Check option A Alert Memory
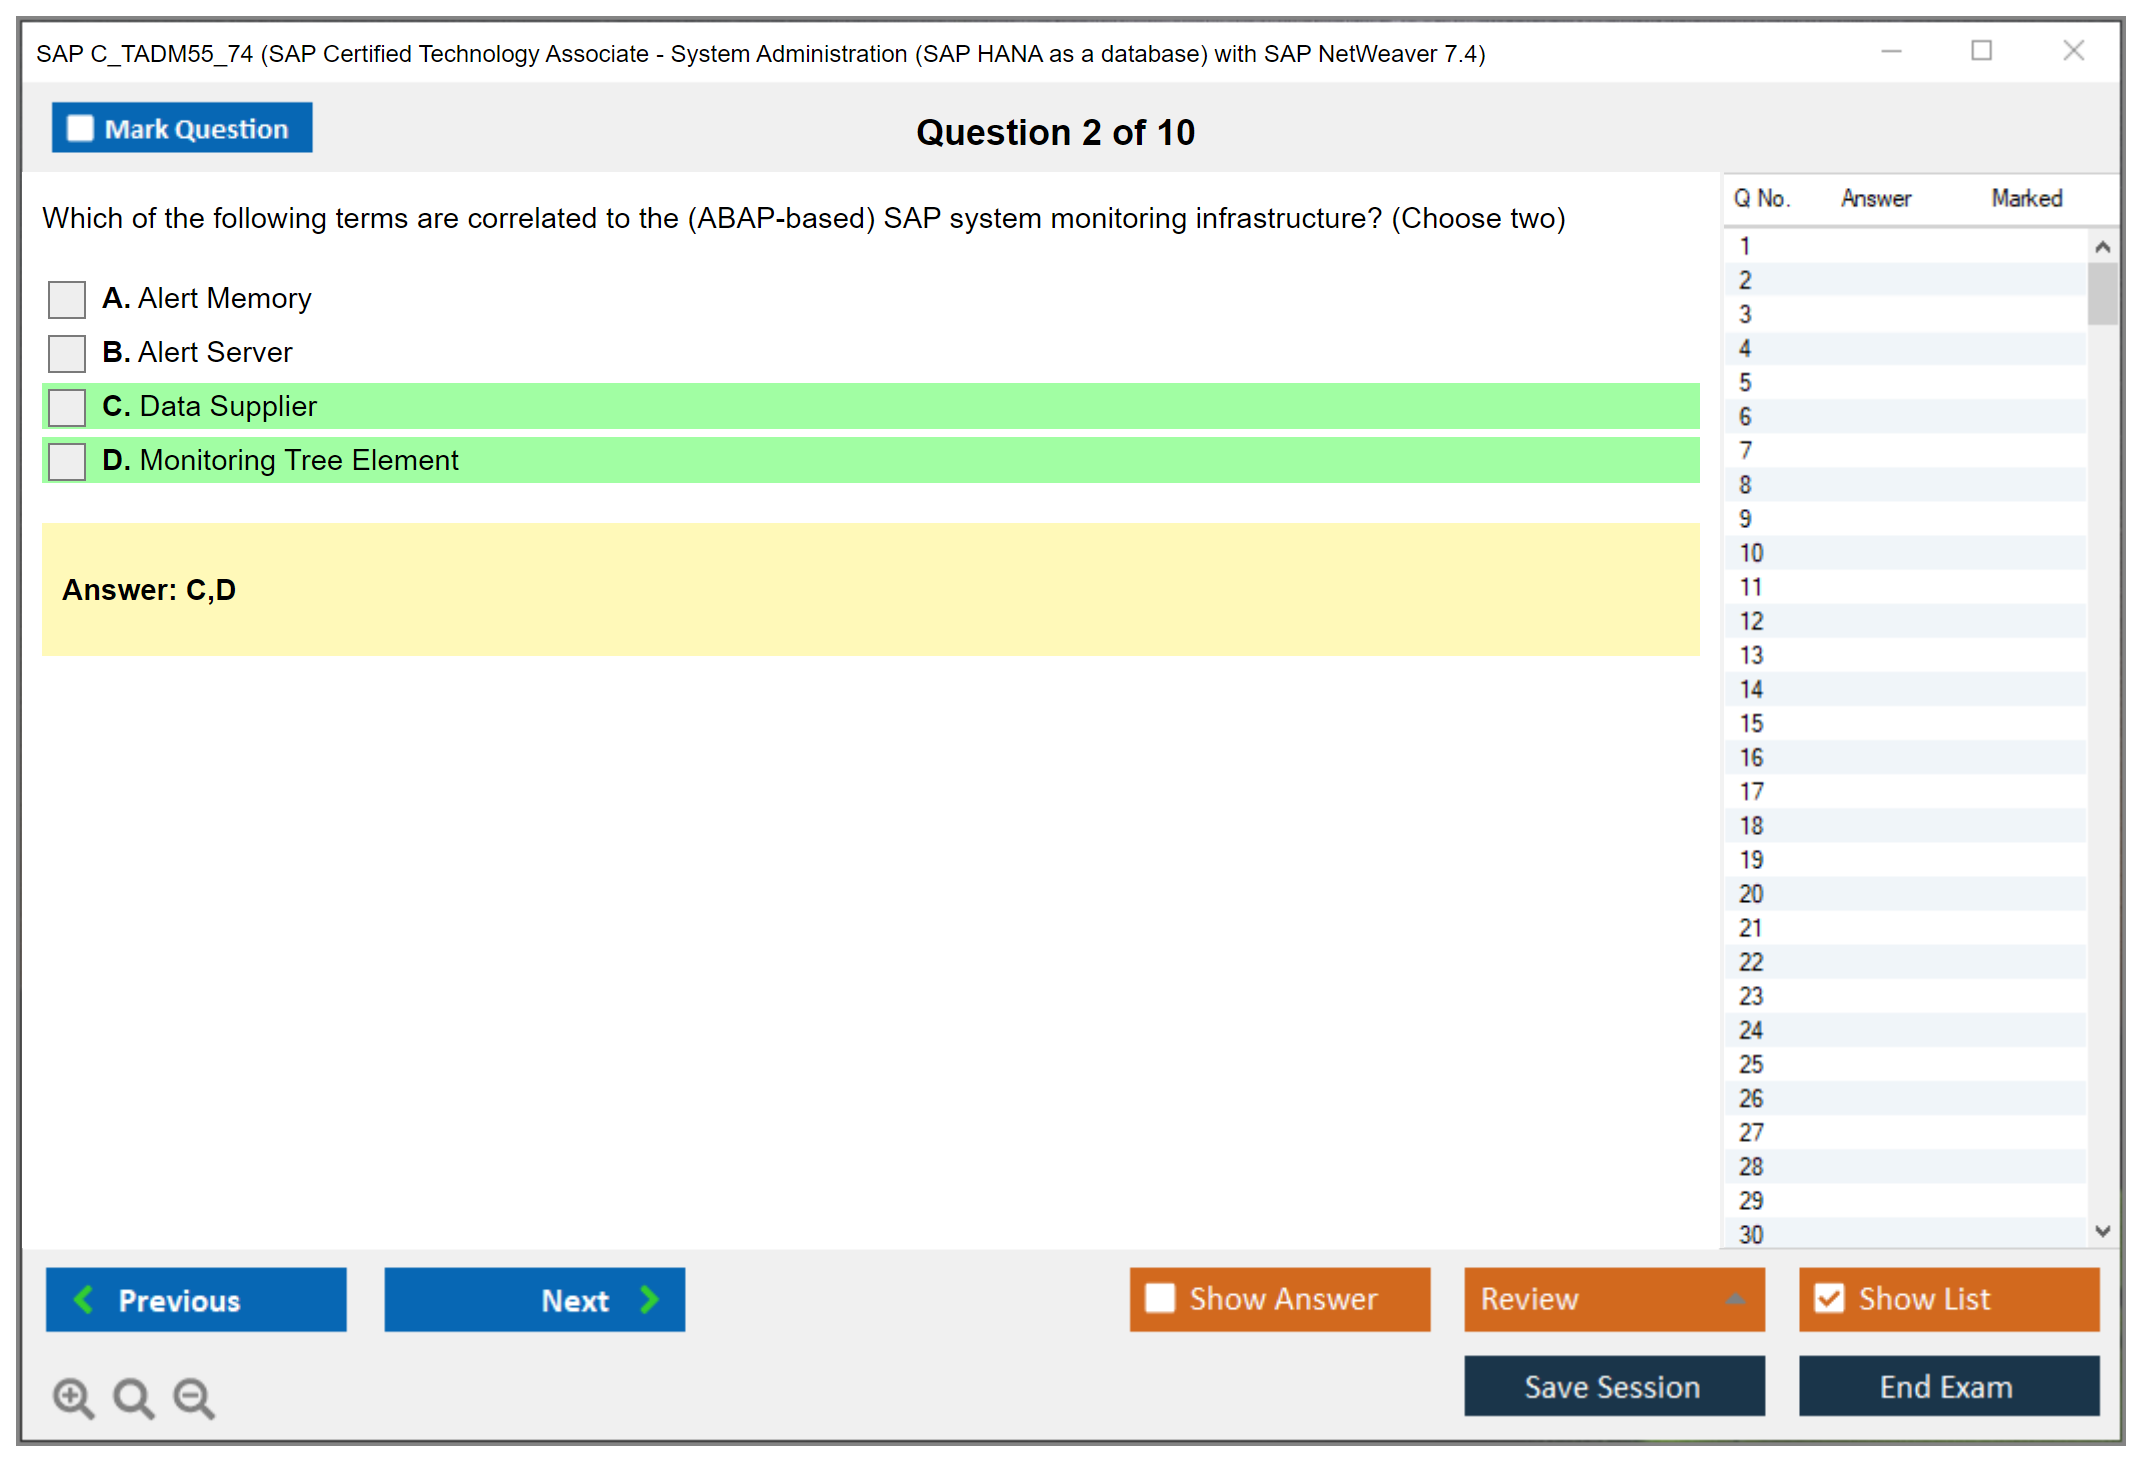The width and height of the screenshot is (2150, 1470). 67,299
